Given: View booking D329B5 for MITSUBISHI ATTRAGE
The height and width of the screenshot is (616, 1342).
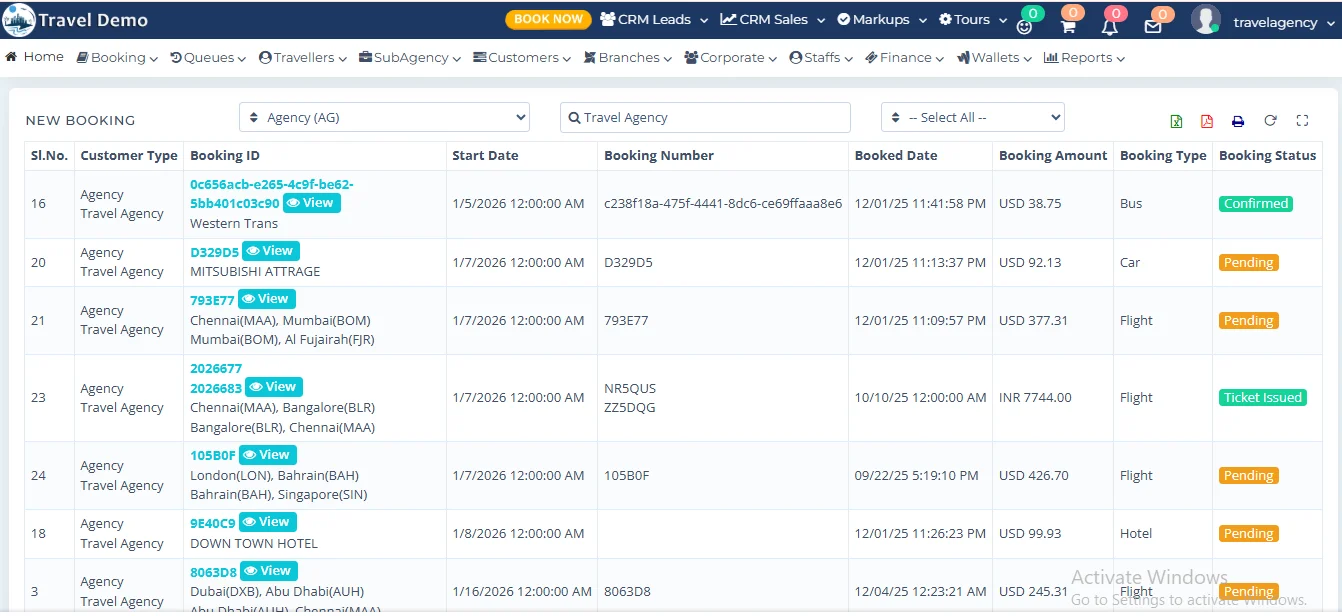Looking at the screenshot, I should click(x=270, y=250).
